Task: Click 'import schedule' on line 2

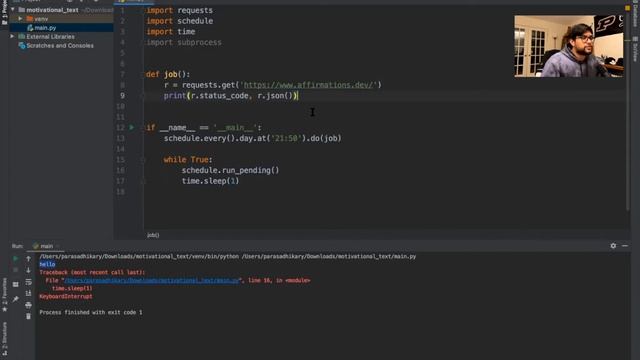Action: click(x=180, y=21)
